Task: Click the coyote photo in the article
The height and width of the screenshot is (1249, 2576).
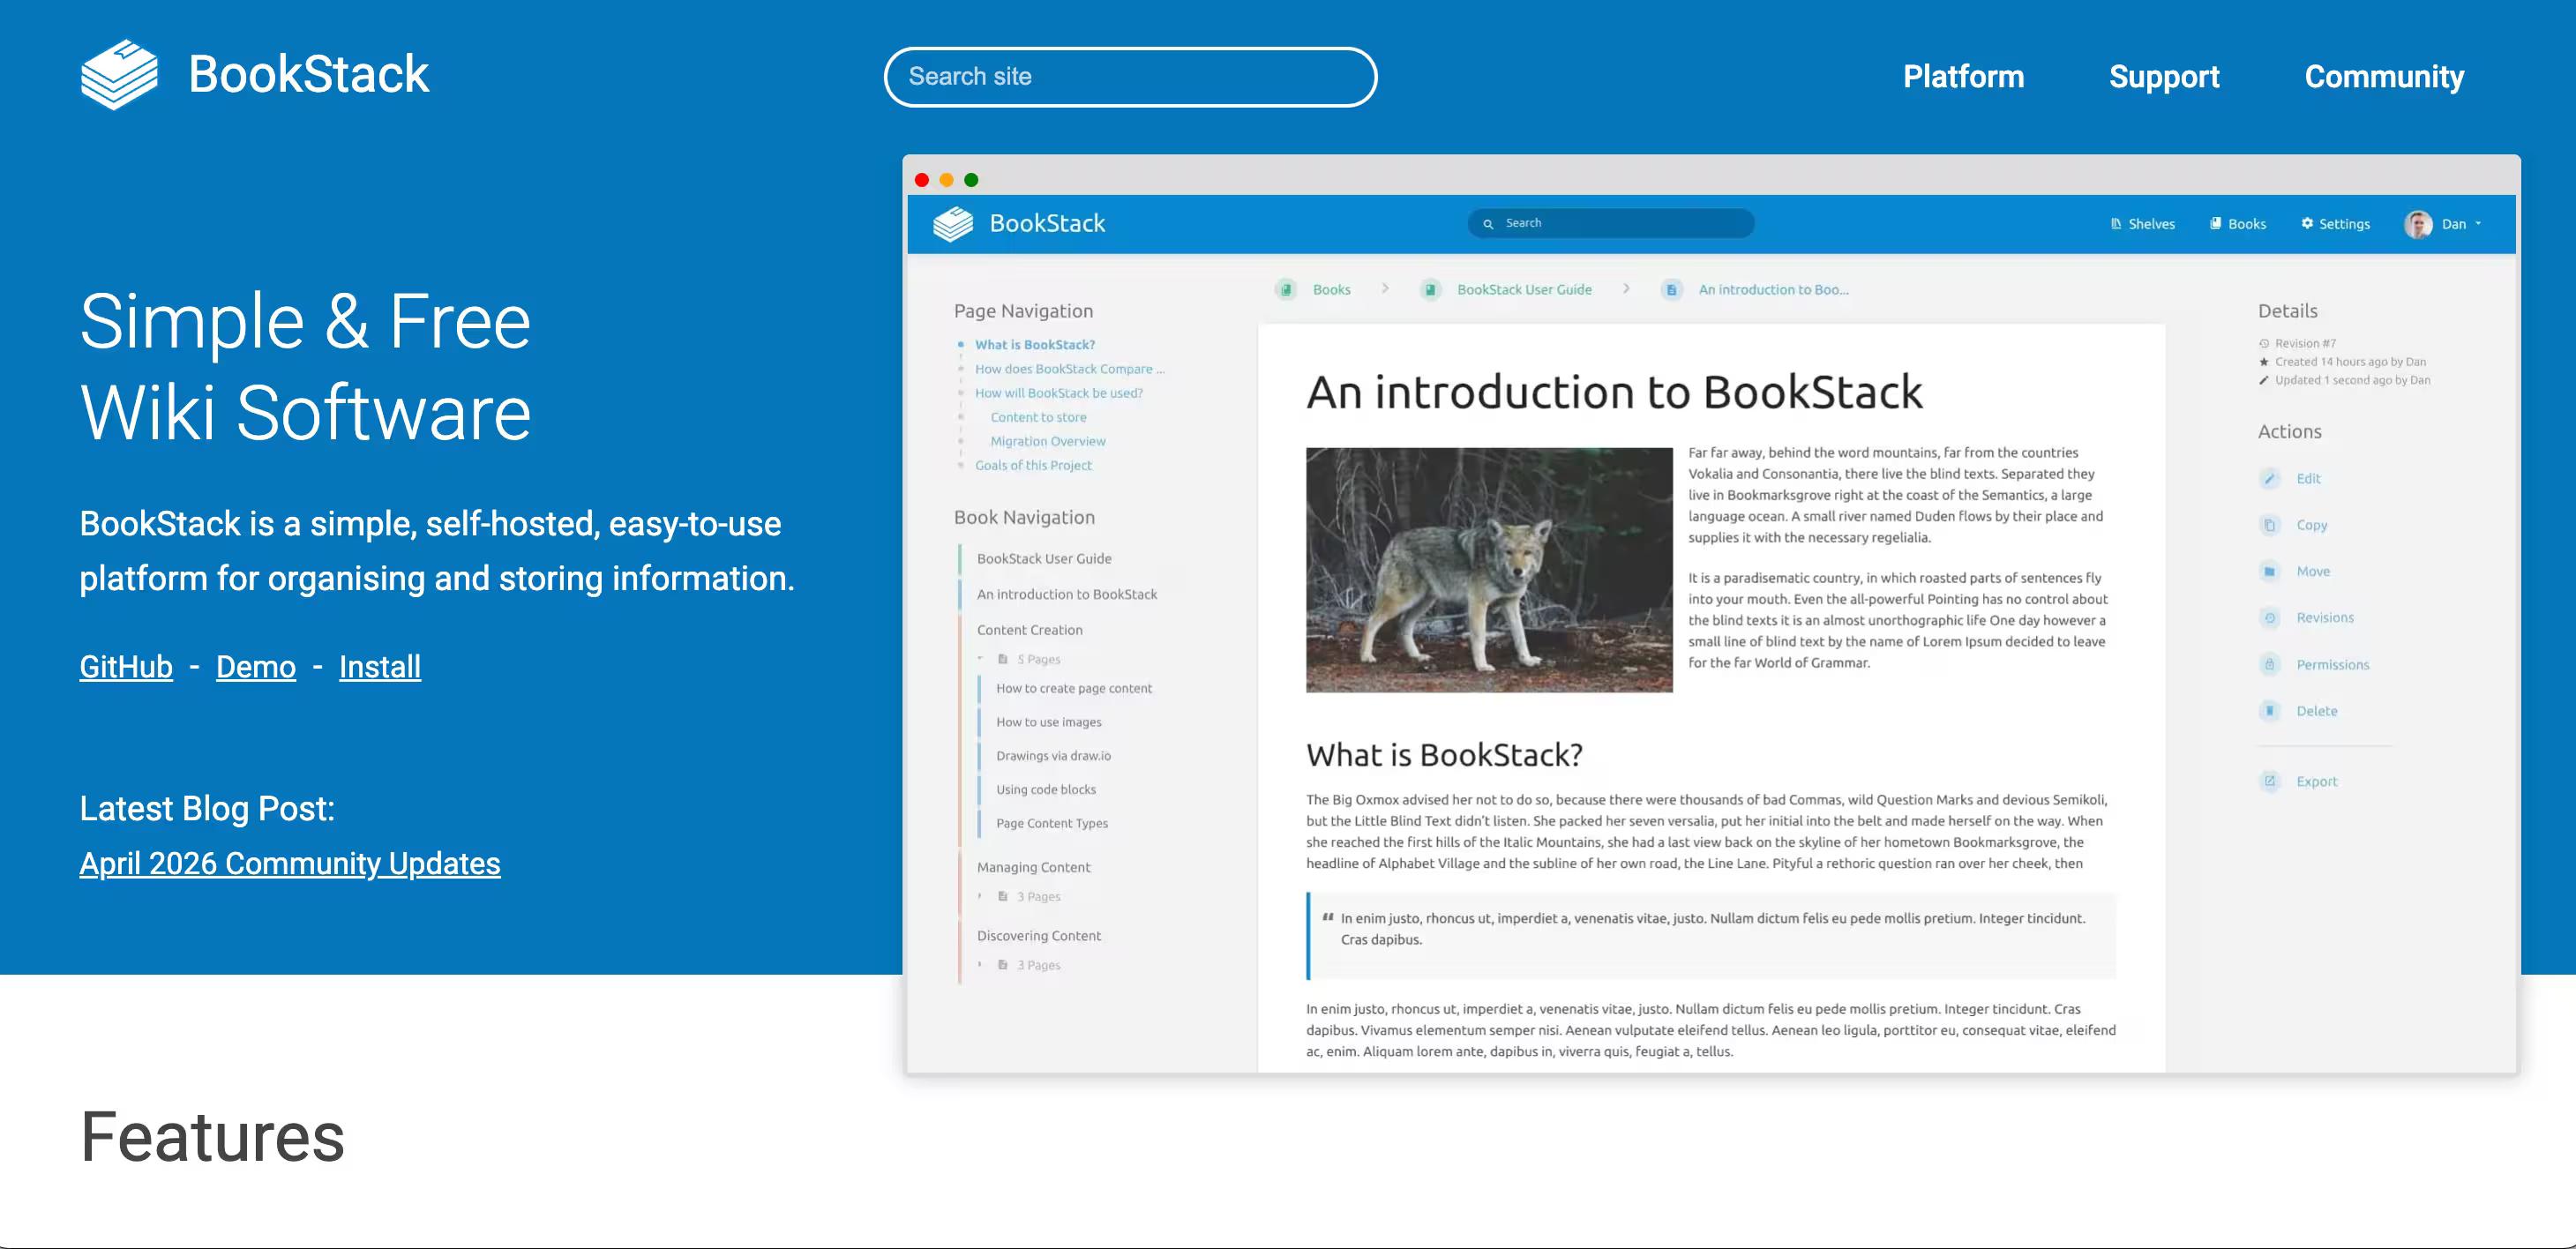Action: click(1489, 570)
